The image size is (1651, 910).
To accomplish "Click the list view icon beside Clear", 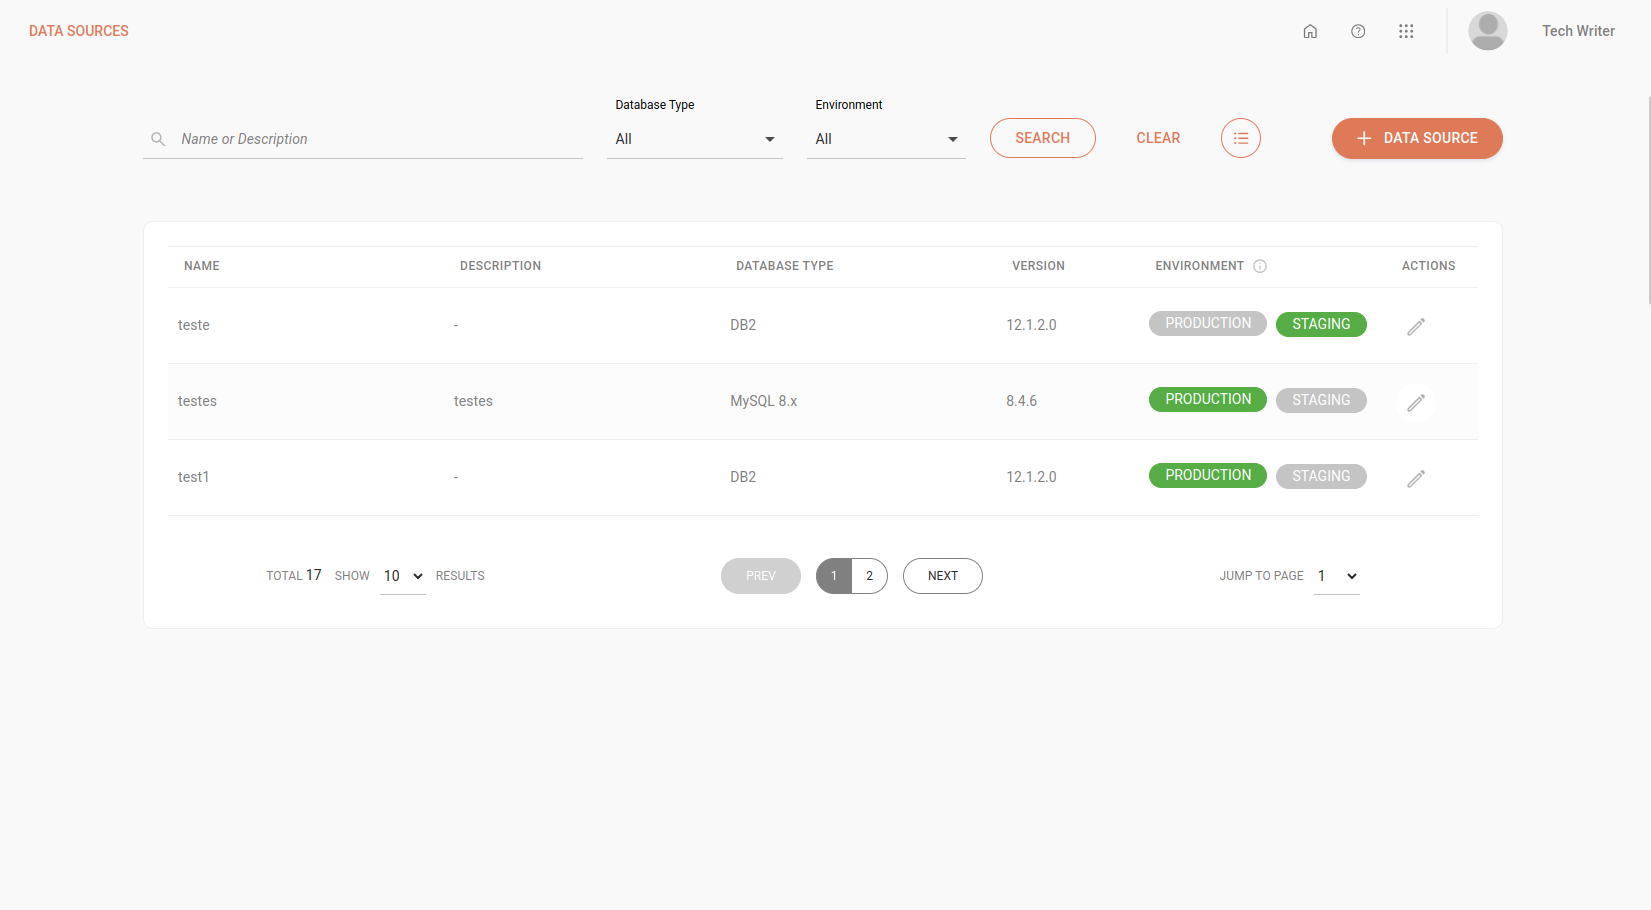I will click(1240, 138).
